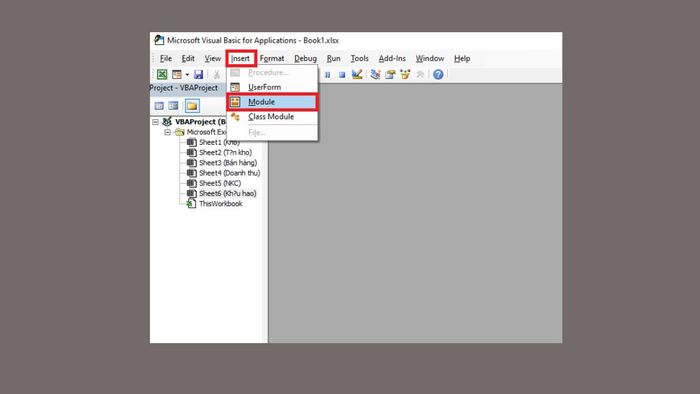Choose Class Module from the Insert menu
The image size is (700, 394).
pyautogui.click(x=272, y=116)
